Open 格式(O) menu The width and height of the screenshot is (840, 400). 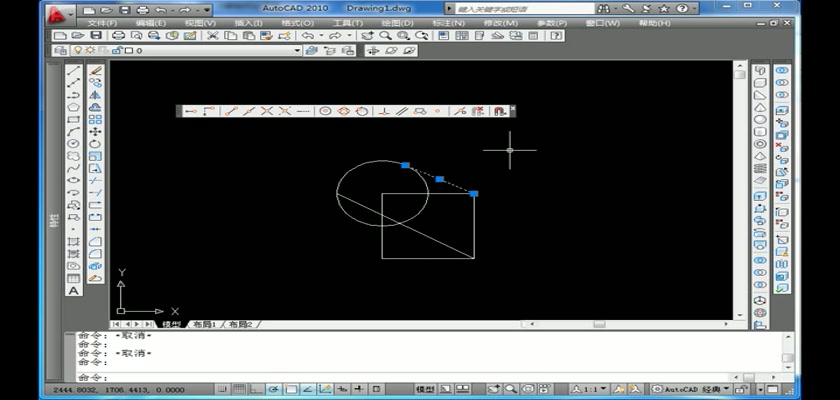[x=297, y=23]
